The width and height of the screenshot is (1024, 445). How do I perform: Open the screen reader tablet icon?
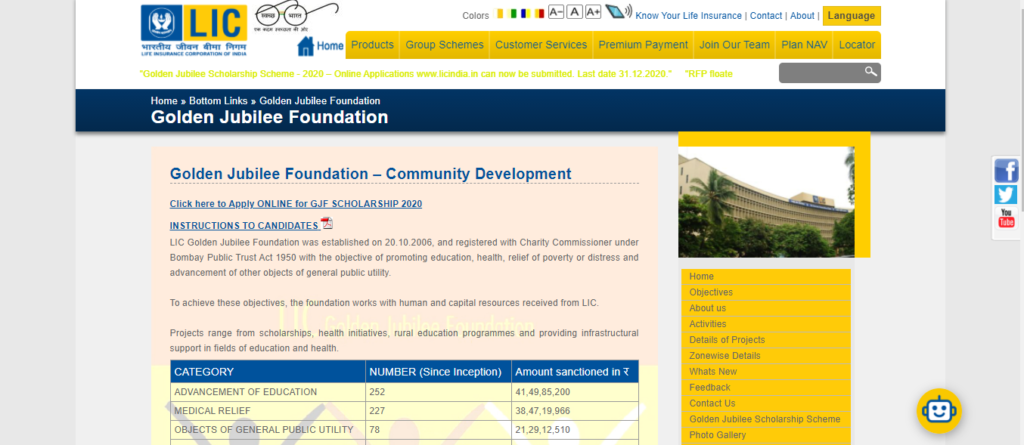pyautogui.click(x=618, y=11)
